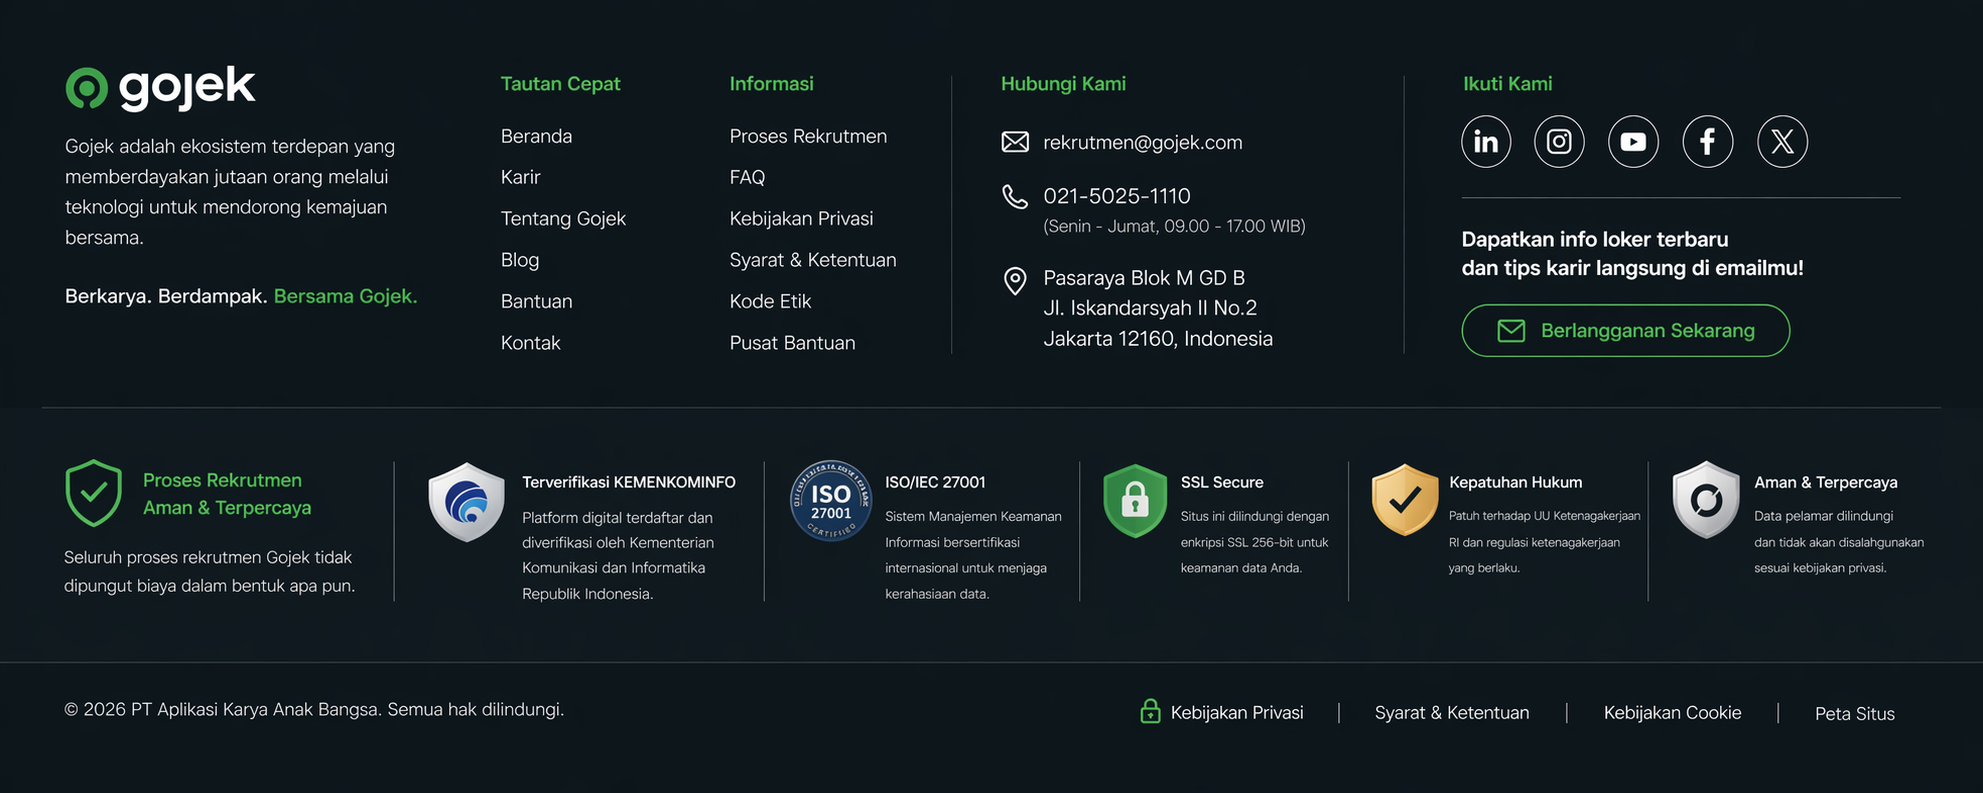1983x793 pixels.
Task: Click the ISO 27001 certified badge
Action: click(x=830, y=501)
